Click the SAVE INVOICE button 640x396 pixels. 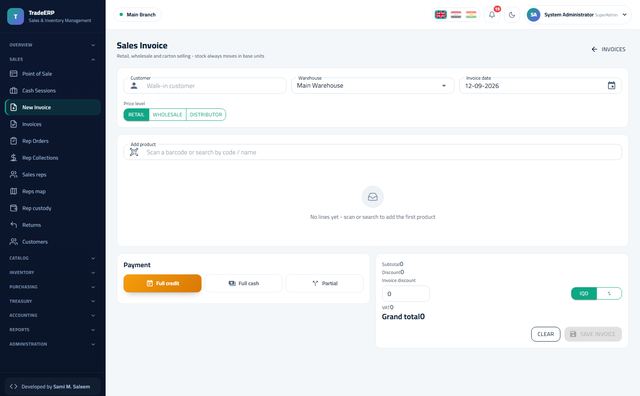pos(593,334)
